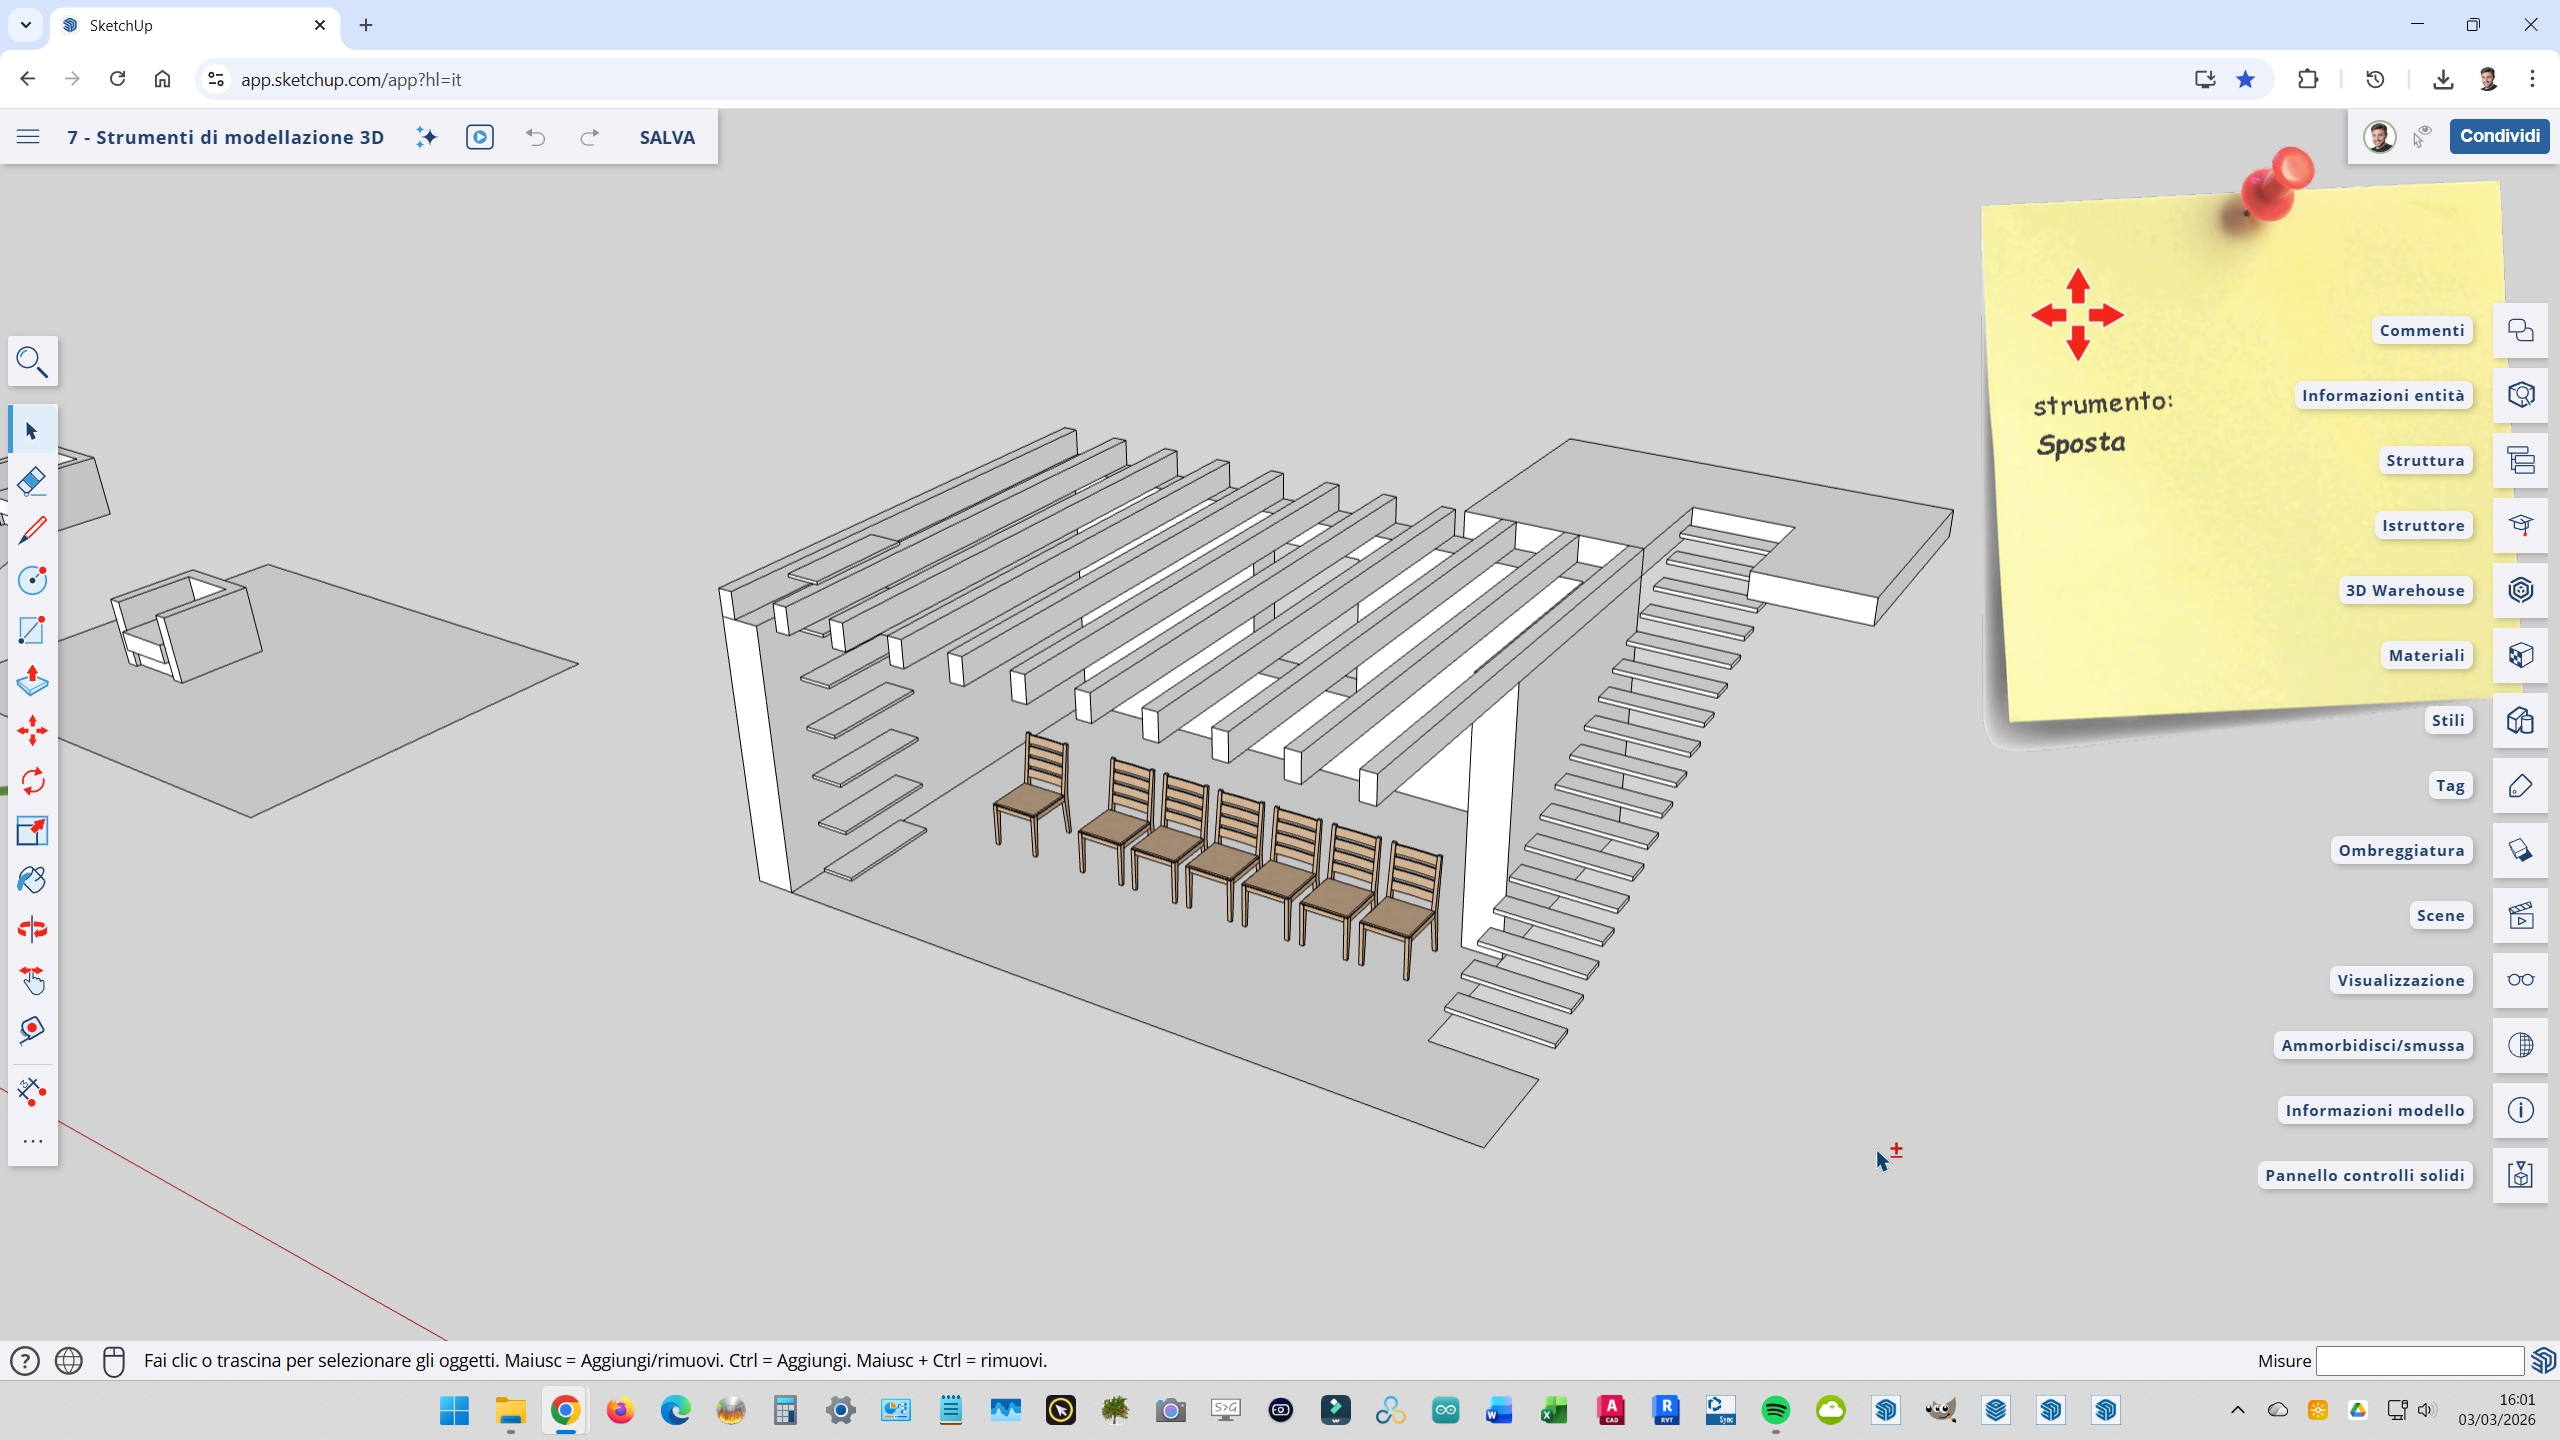2560x1440 pixels.
Task: Expand more tools via three dots
Action: coord(32,1141)
